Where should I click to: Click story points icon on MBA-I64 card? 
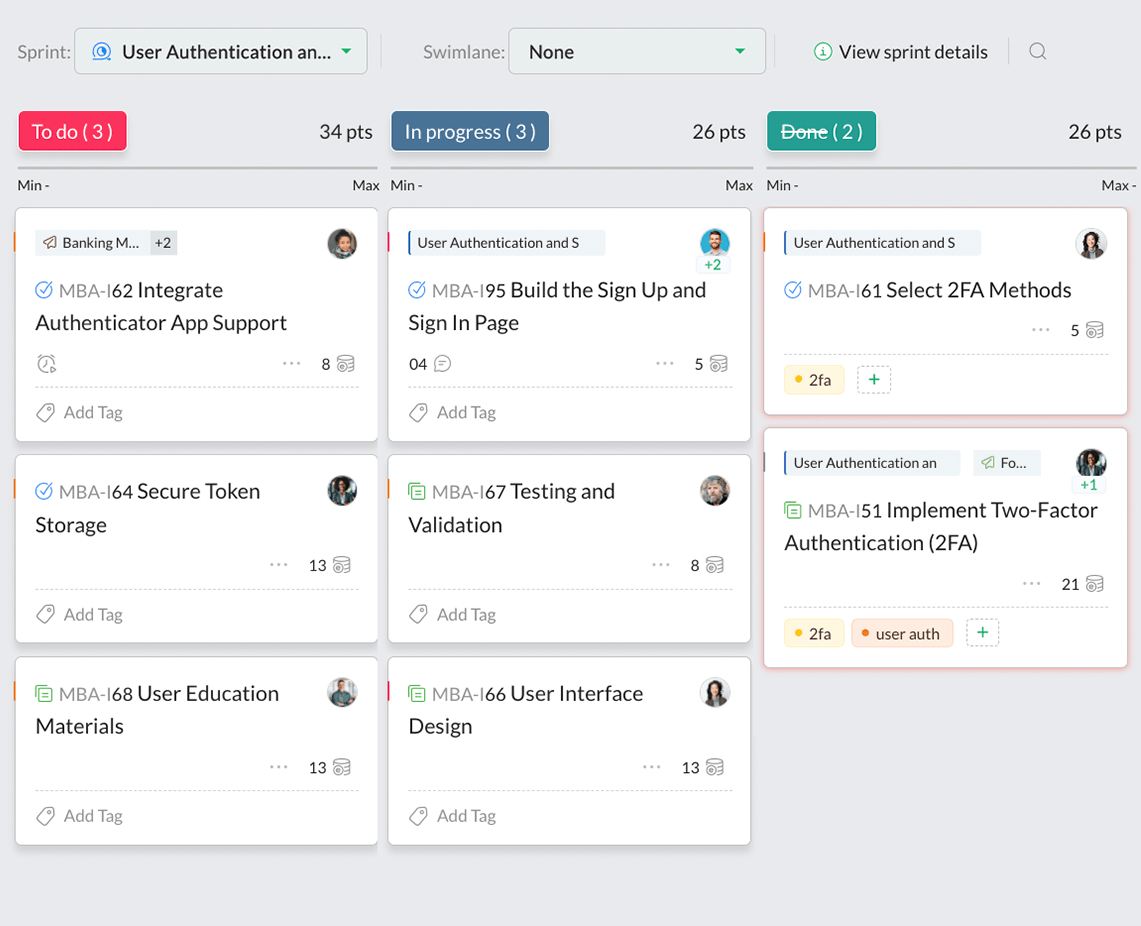[x=342, y=566]
